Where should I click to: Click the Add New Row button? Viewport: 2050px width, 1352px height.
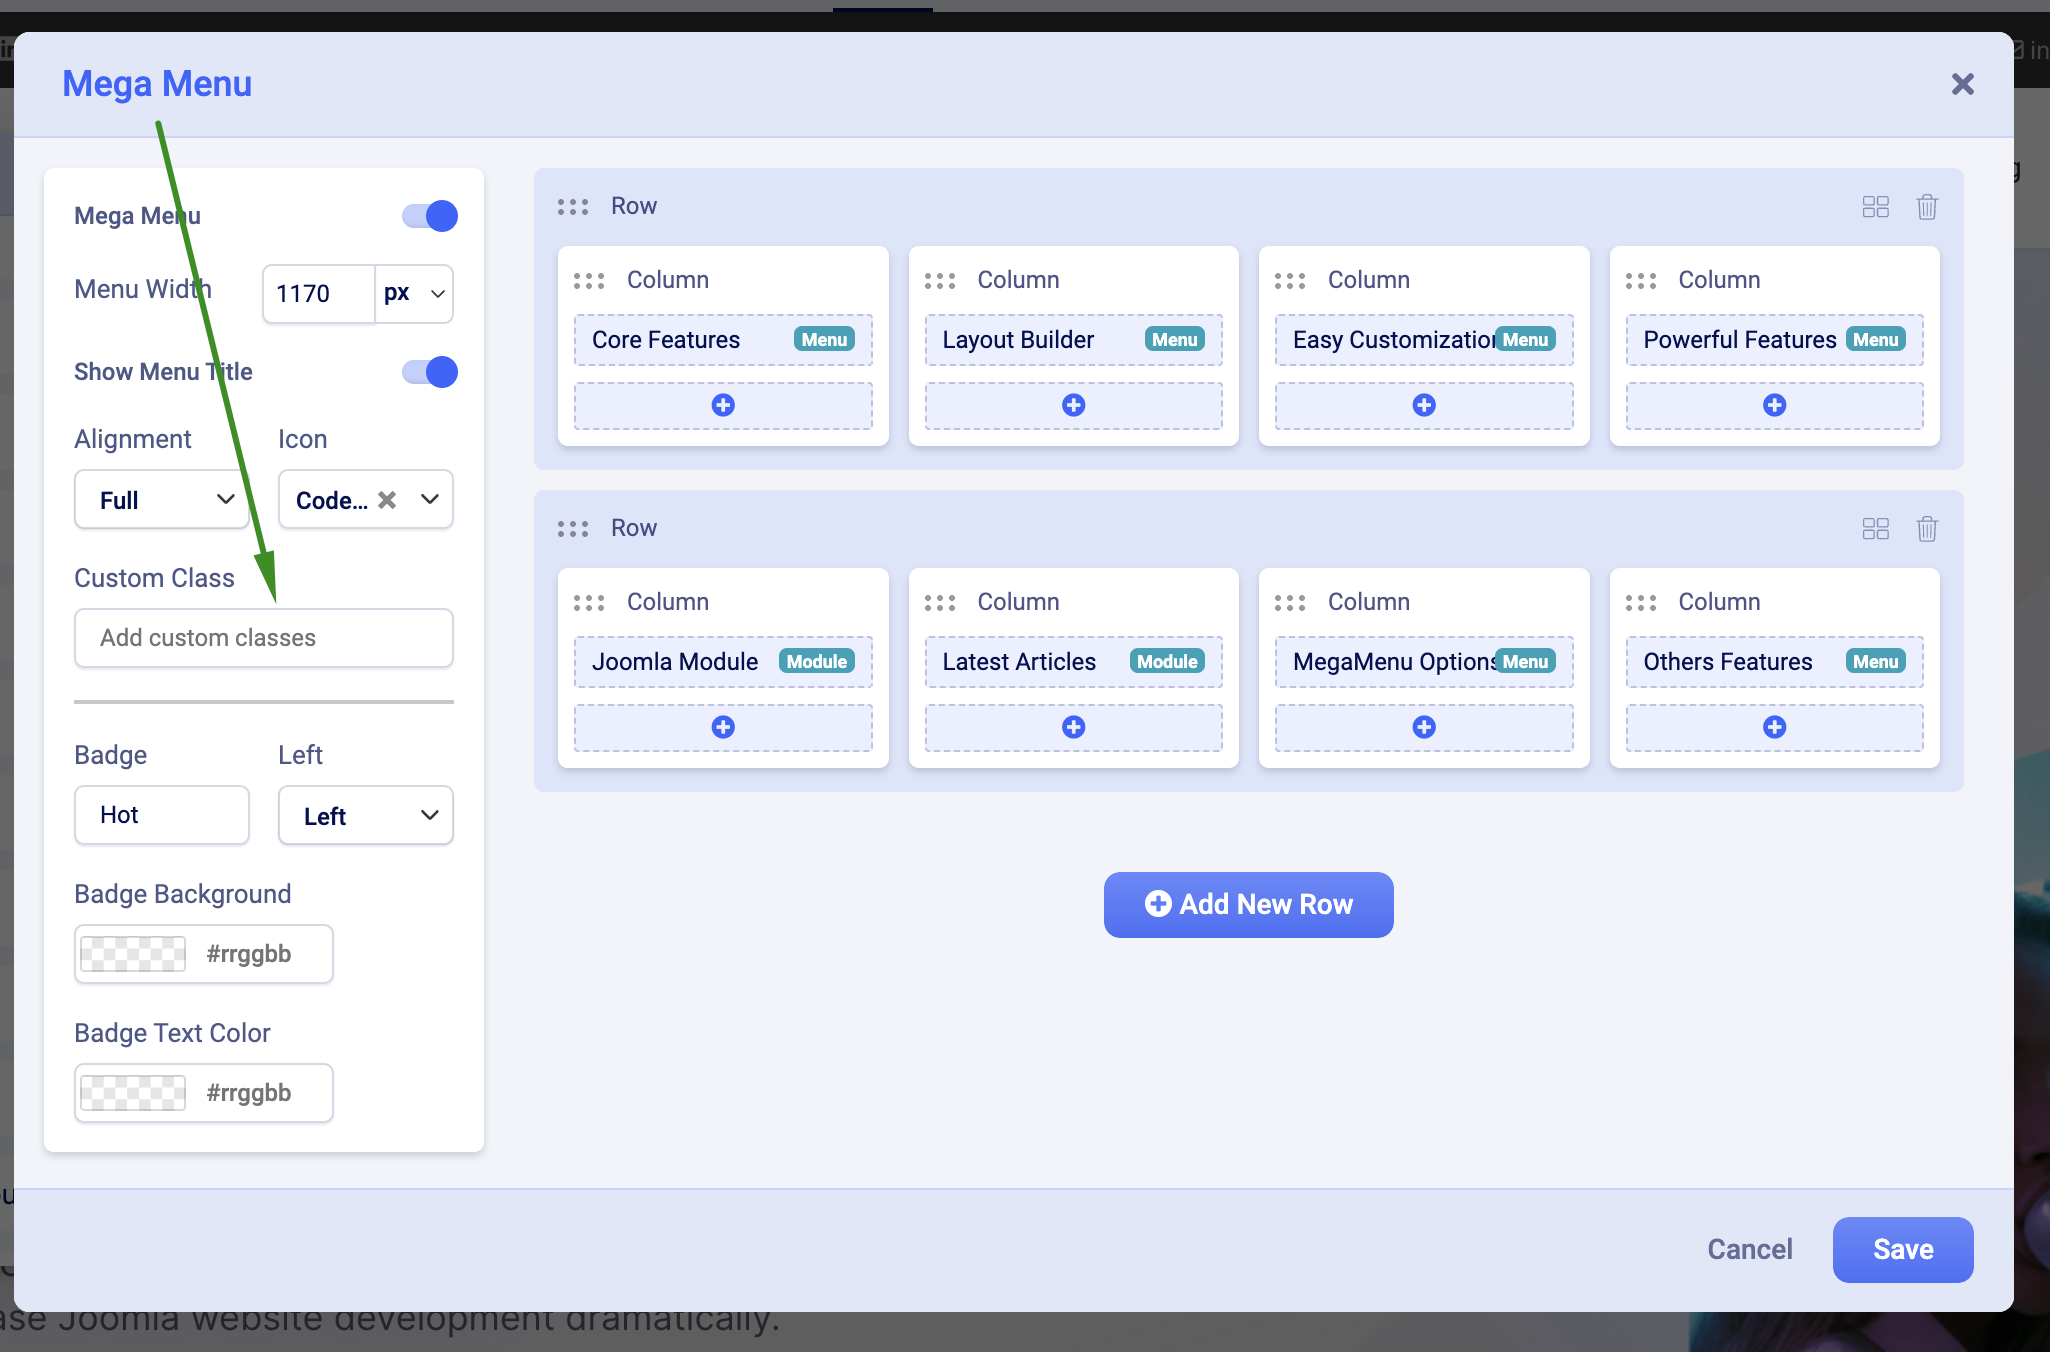click(1248, 905)
